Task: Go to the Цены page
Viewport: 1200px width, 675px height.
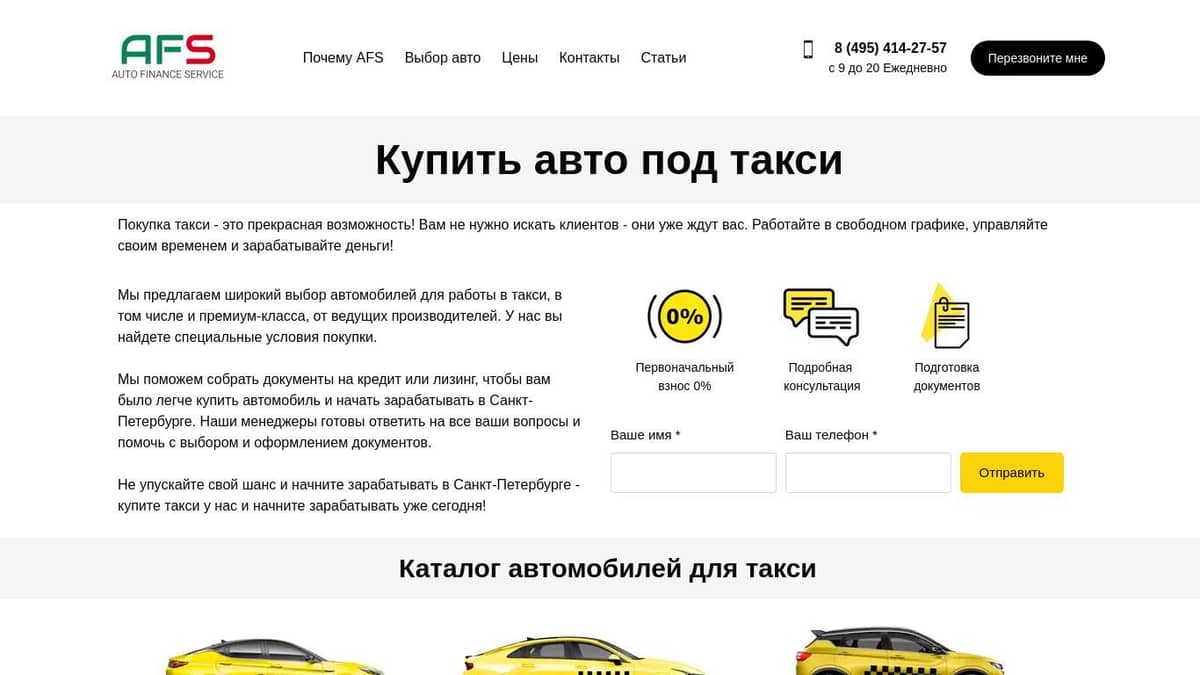Action: [519, 57]
